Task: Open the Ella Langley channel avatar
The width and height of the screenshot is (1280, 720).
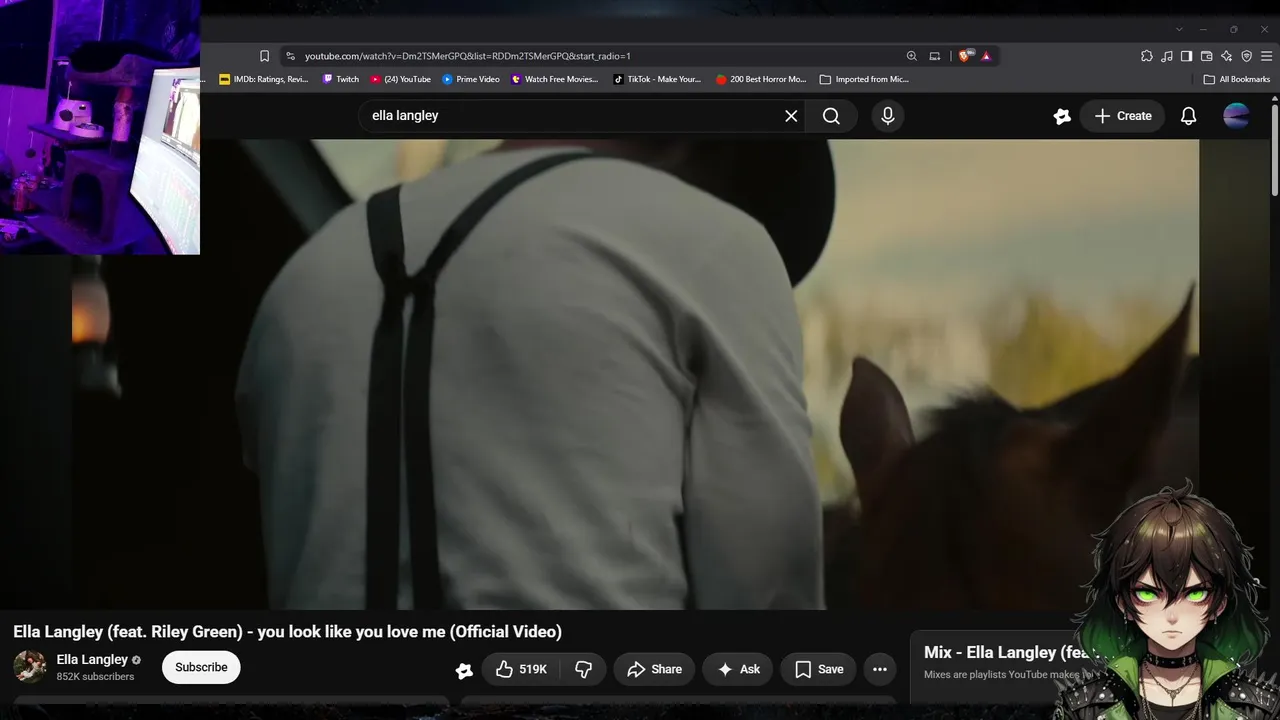Action: [30, 667]
